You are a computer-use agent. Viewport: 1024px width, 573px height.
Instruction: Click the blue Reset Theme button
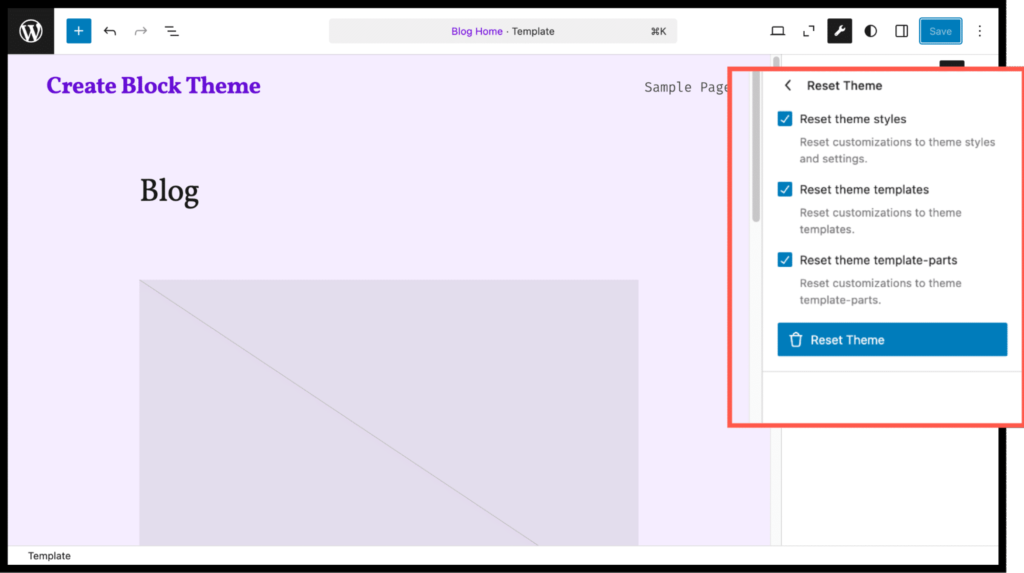(892, 339)
